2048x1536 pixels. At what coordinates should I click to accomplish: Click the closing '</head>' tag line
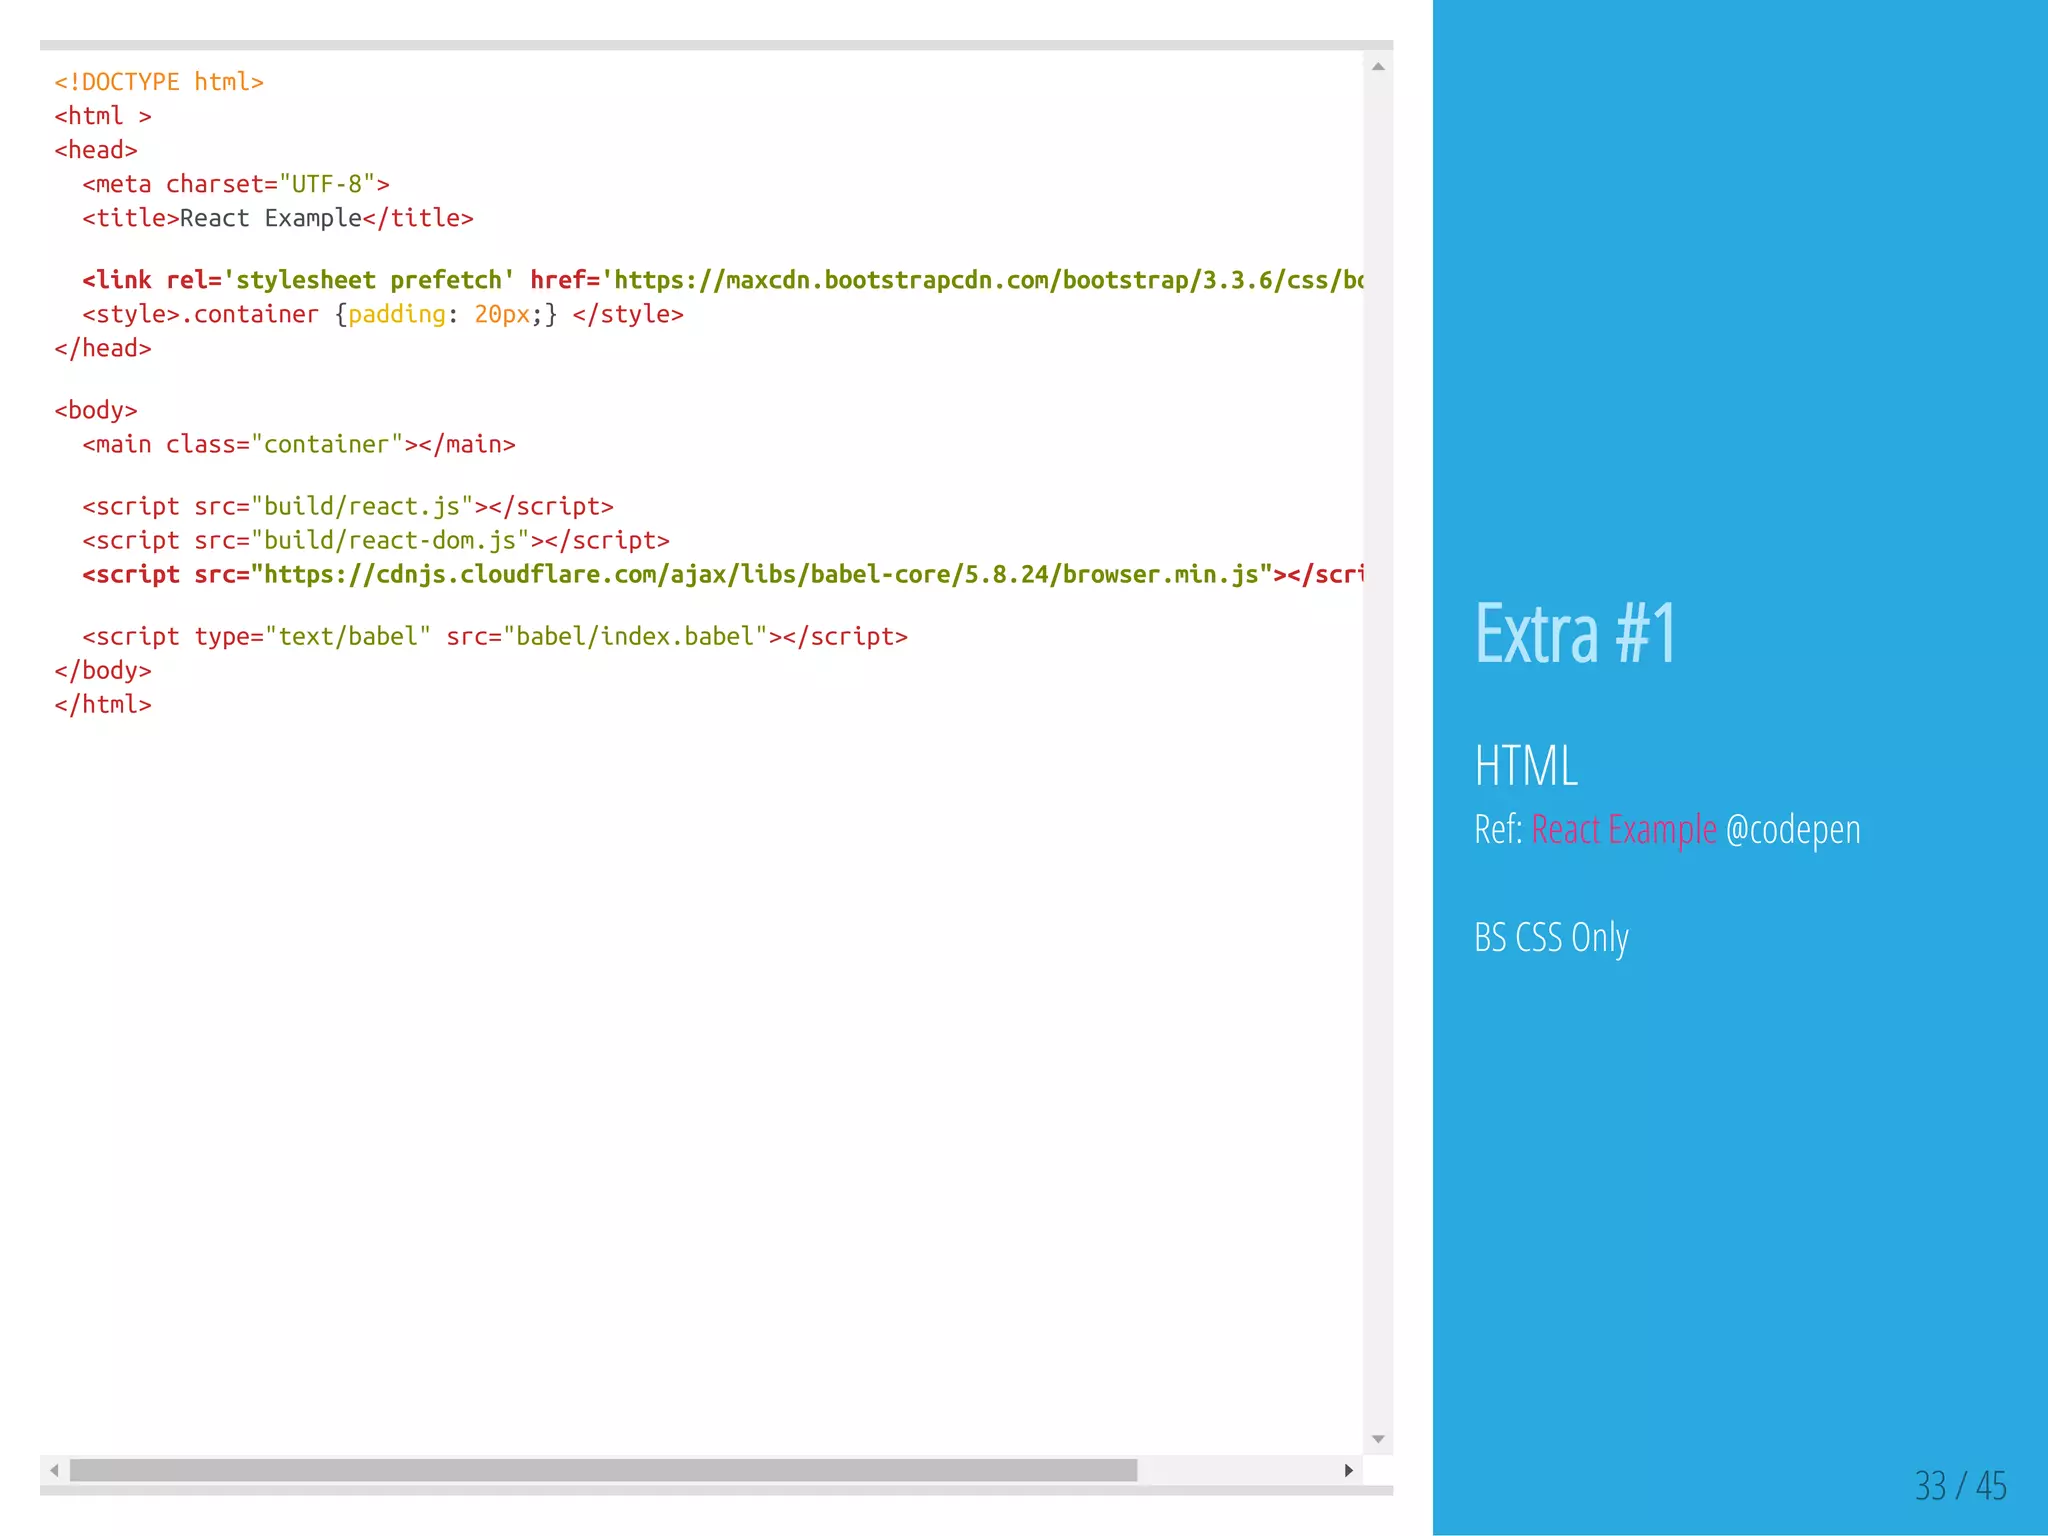click(x=103, y=348)
